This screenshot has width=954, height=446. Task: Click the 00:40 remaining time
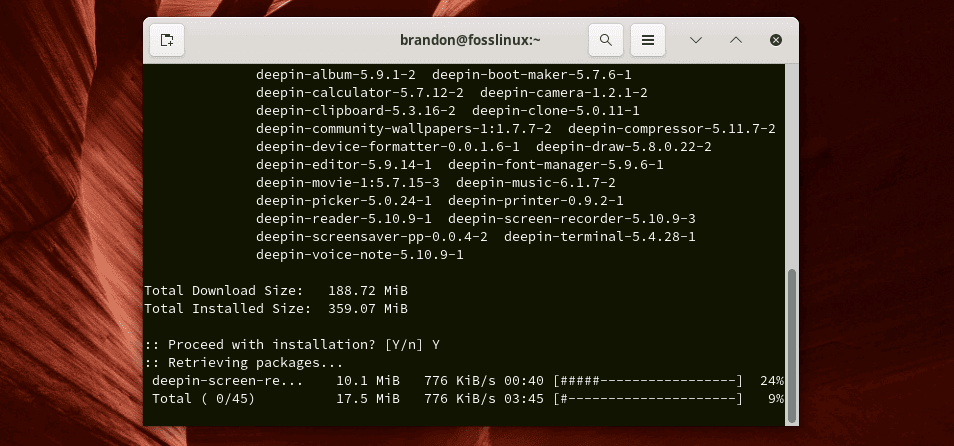click(523, 381)
